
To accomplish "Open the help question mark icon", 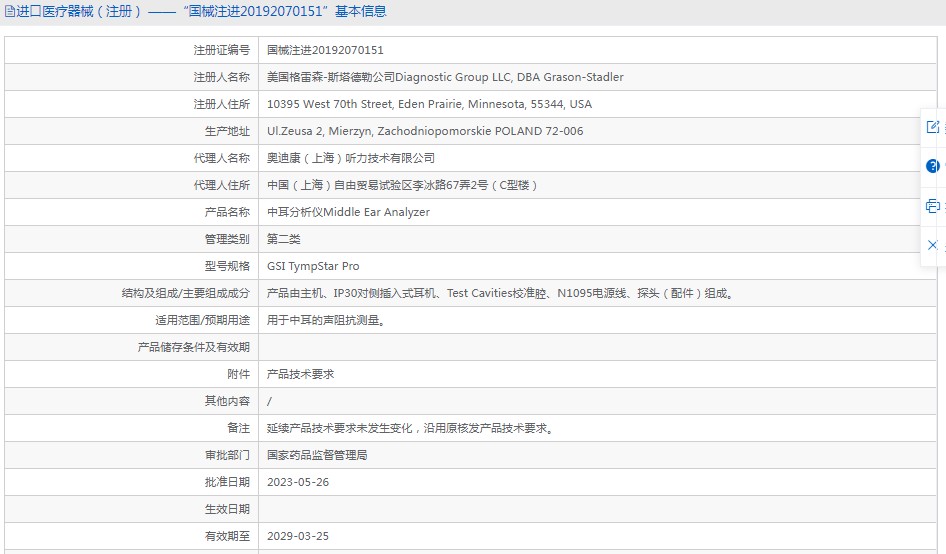I will pos(933,166).
